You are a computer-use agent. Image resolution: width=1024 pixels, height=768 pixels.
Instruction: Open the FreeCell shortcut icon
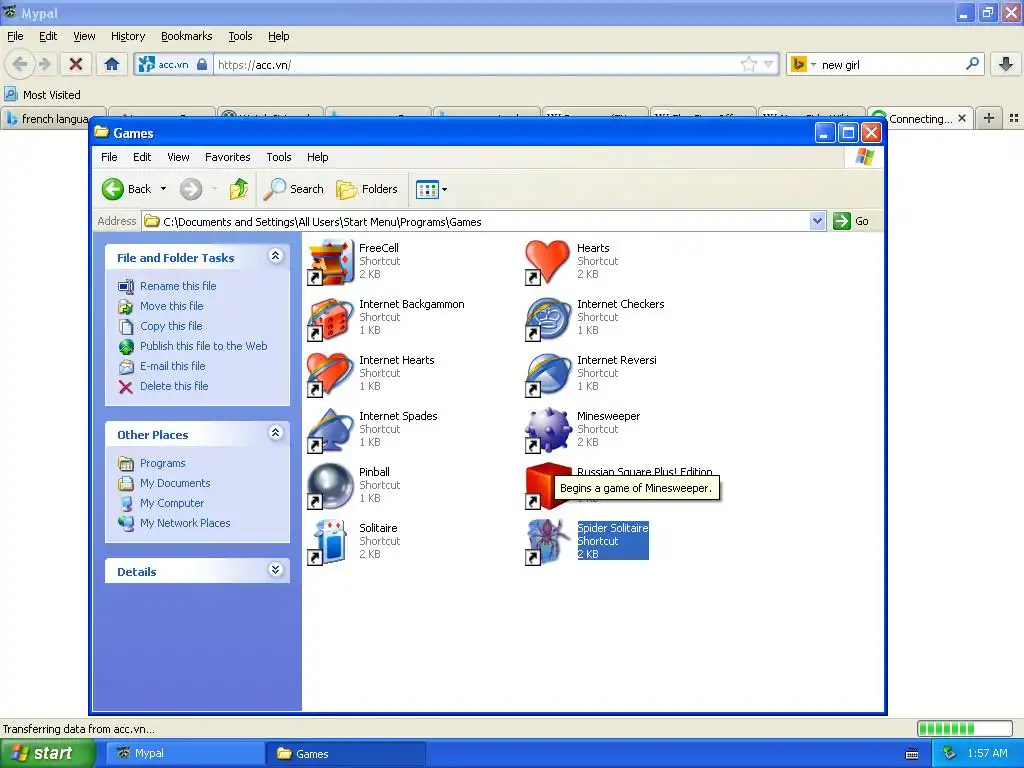(x=330, y=263)
